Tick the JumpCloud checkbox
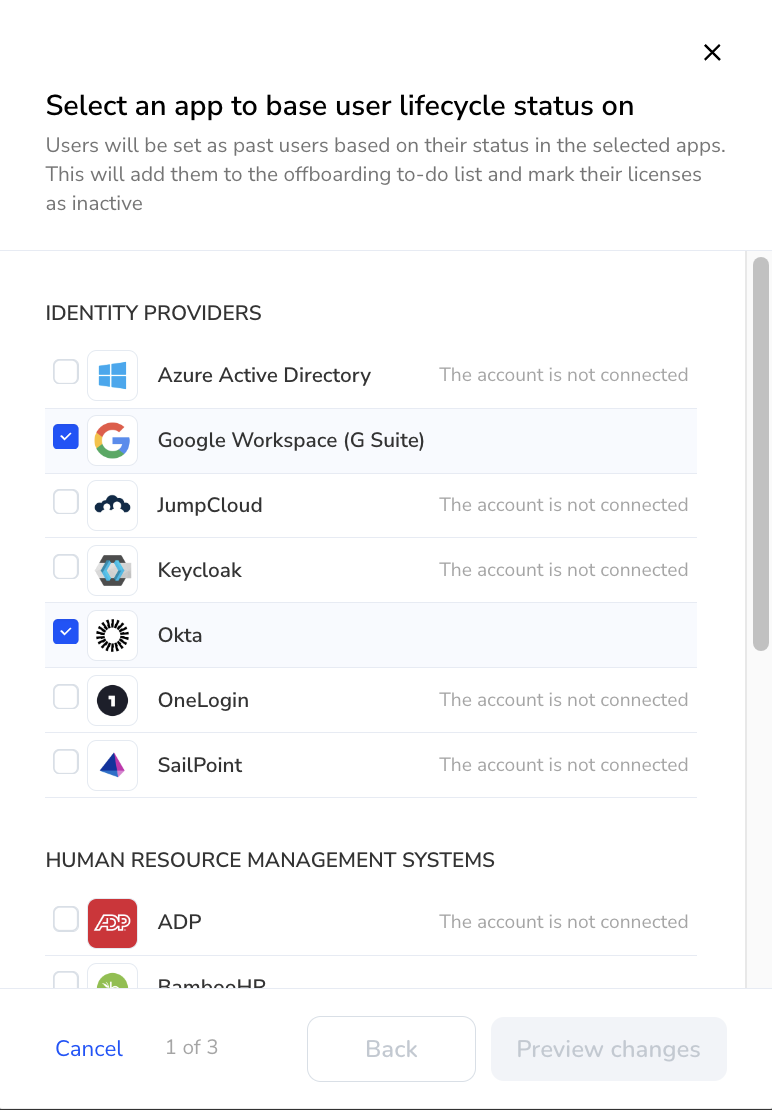 [66, 502]
